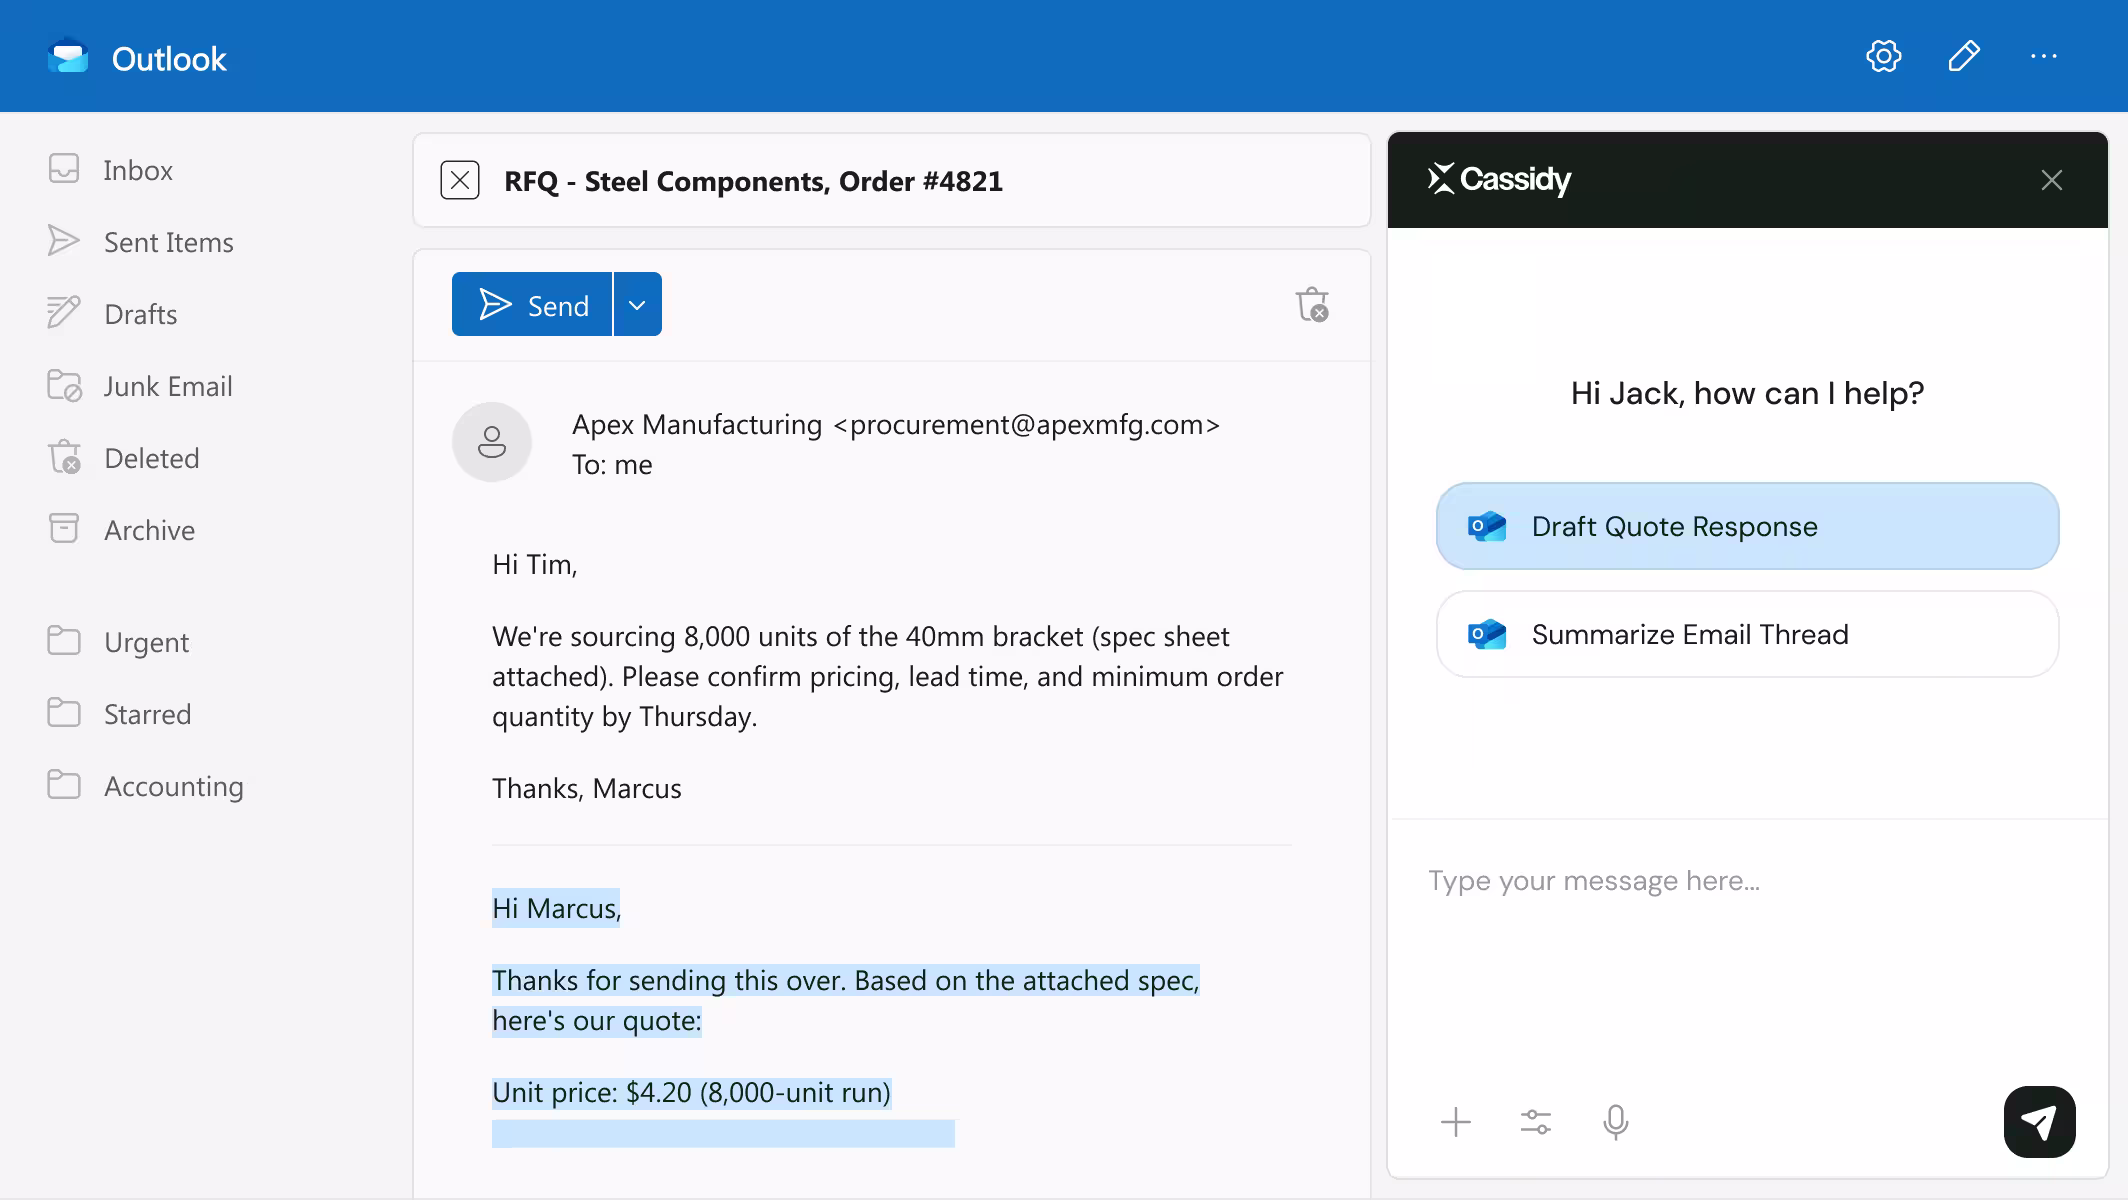The width and height of the screenshot is (2128, 1200).
Task: Send the email reply
Action: coord(532,304)
